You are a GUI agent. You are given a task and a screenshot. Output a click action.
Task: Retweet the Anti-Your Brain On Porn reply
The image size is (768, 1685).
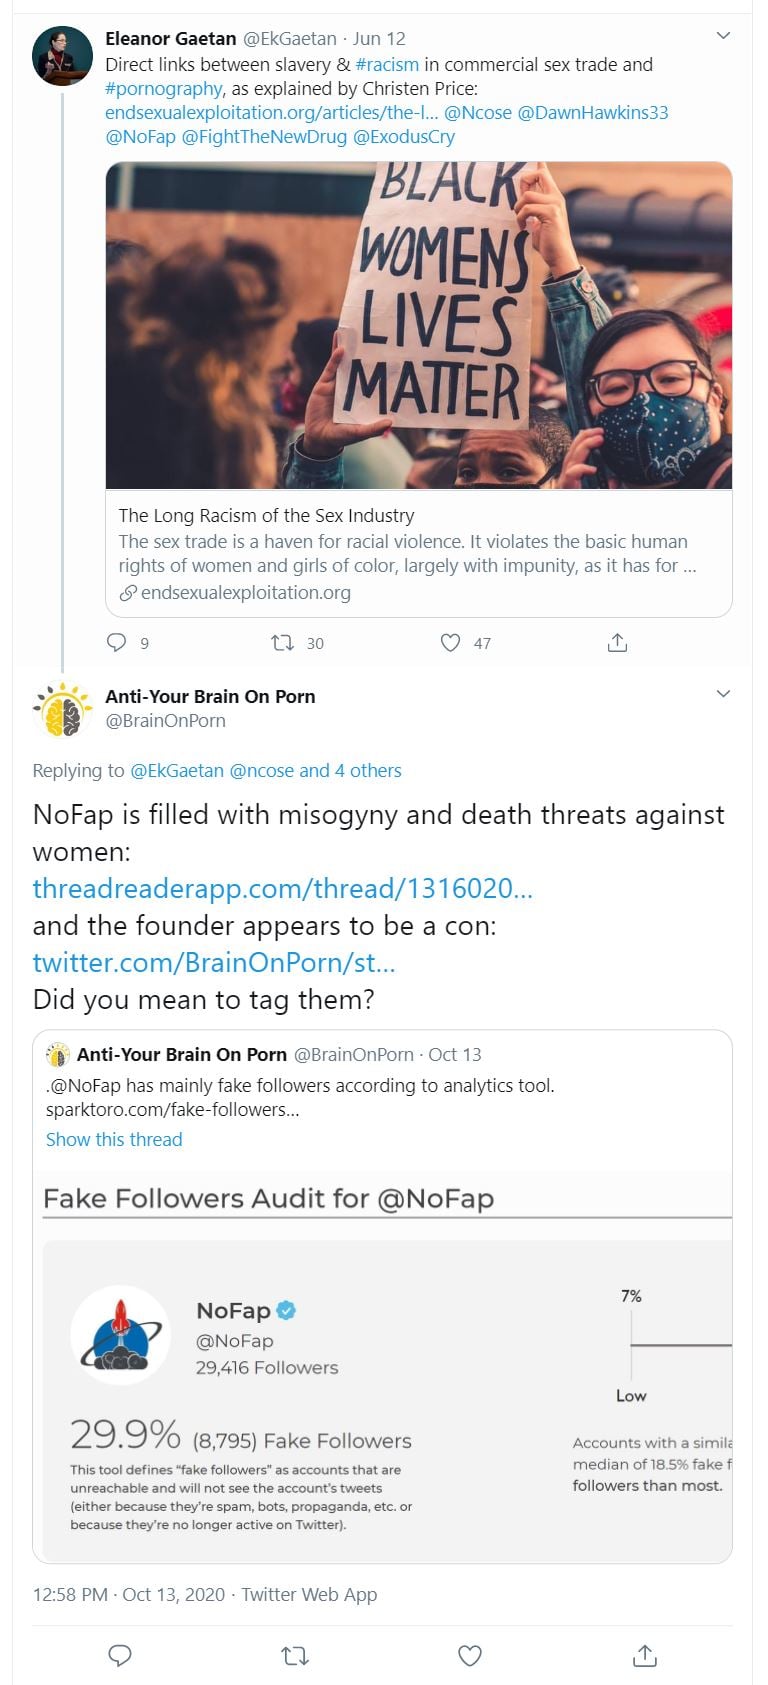tap(295, 1655)
